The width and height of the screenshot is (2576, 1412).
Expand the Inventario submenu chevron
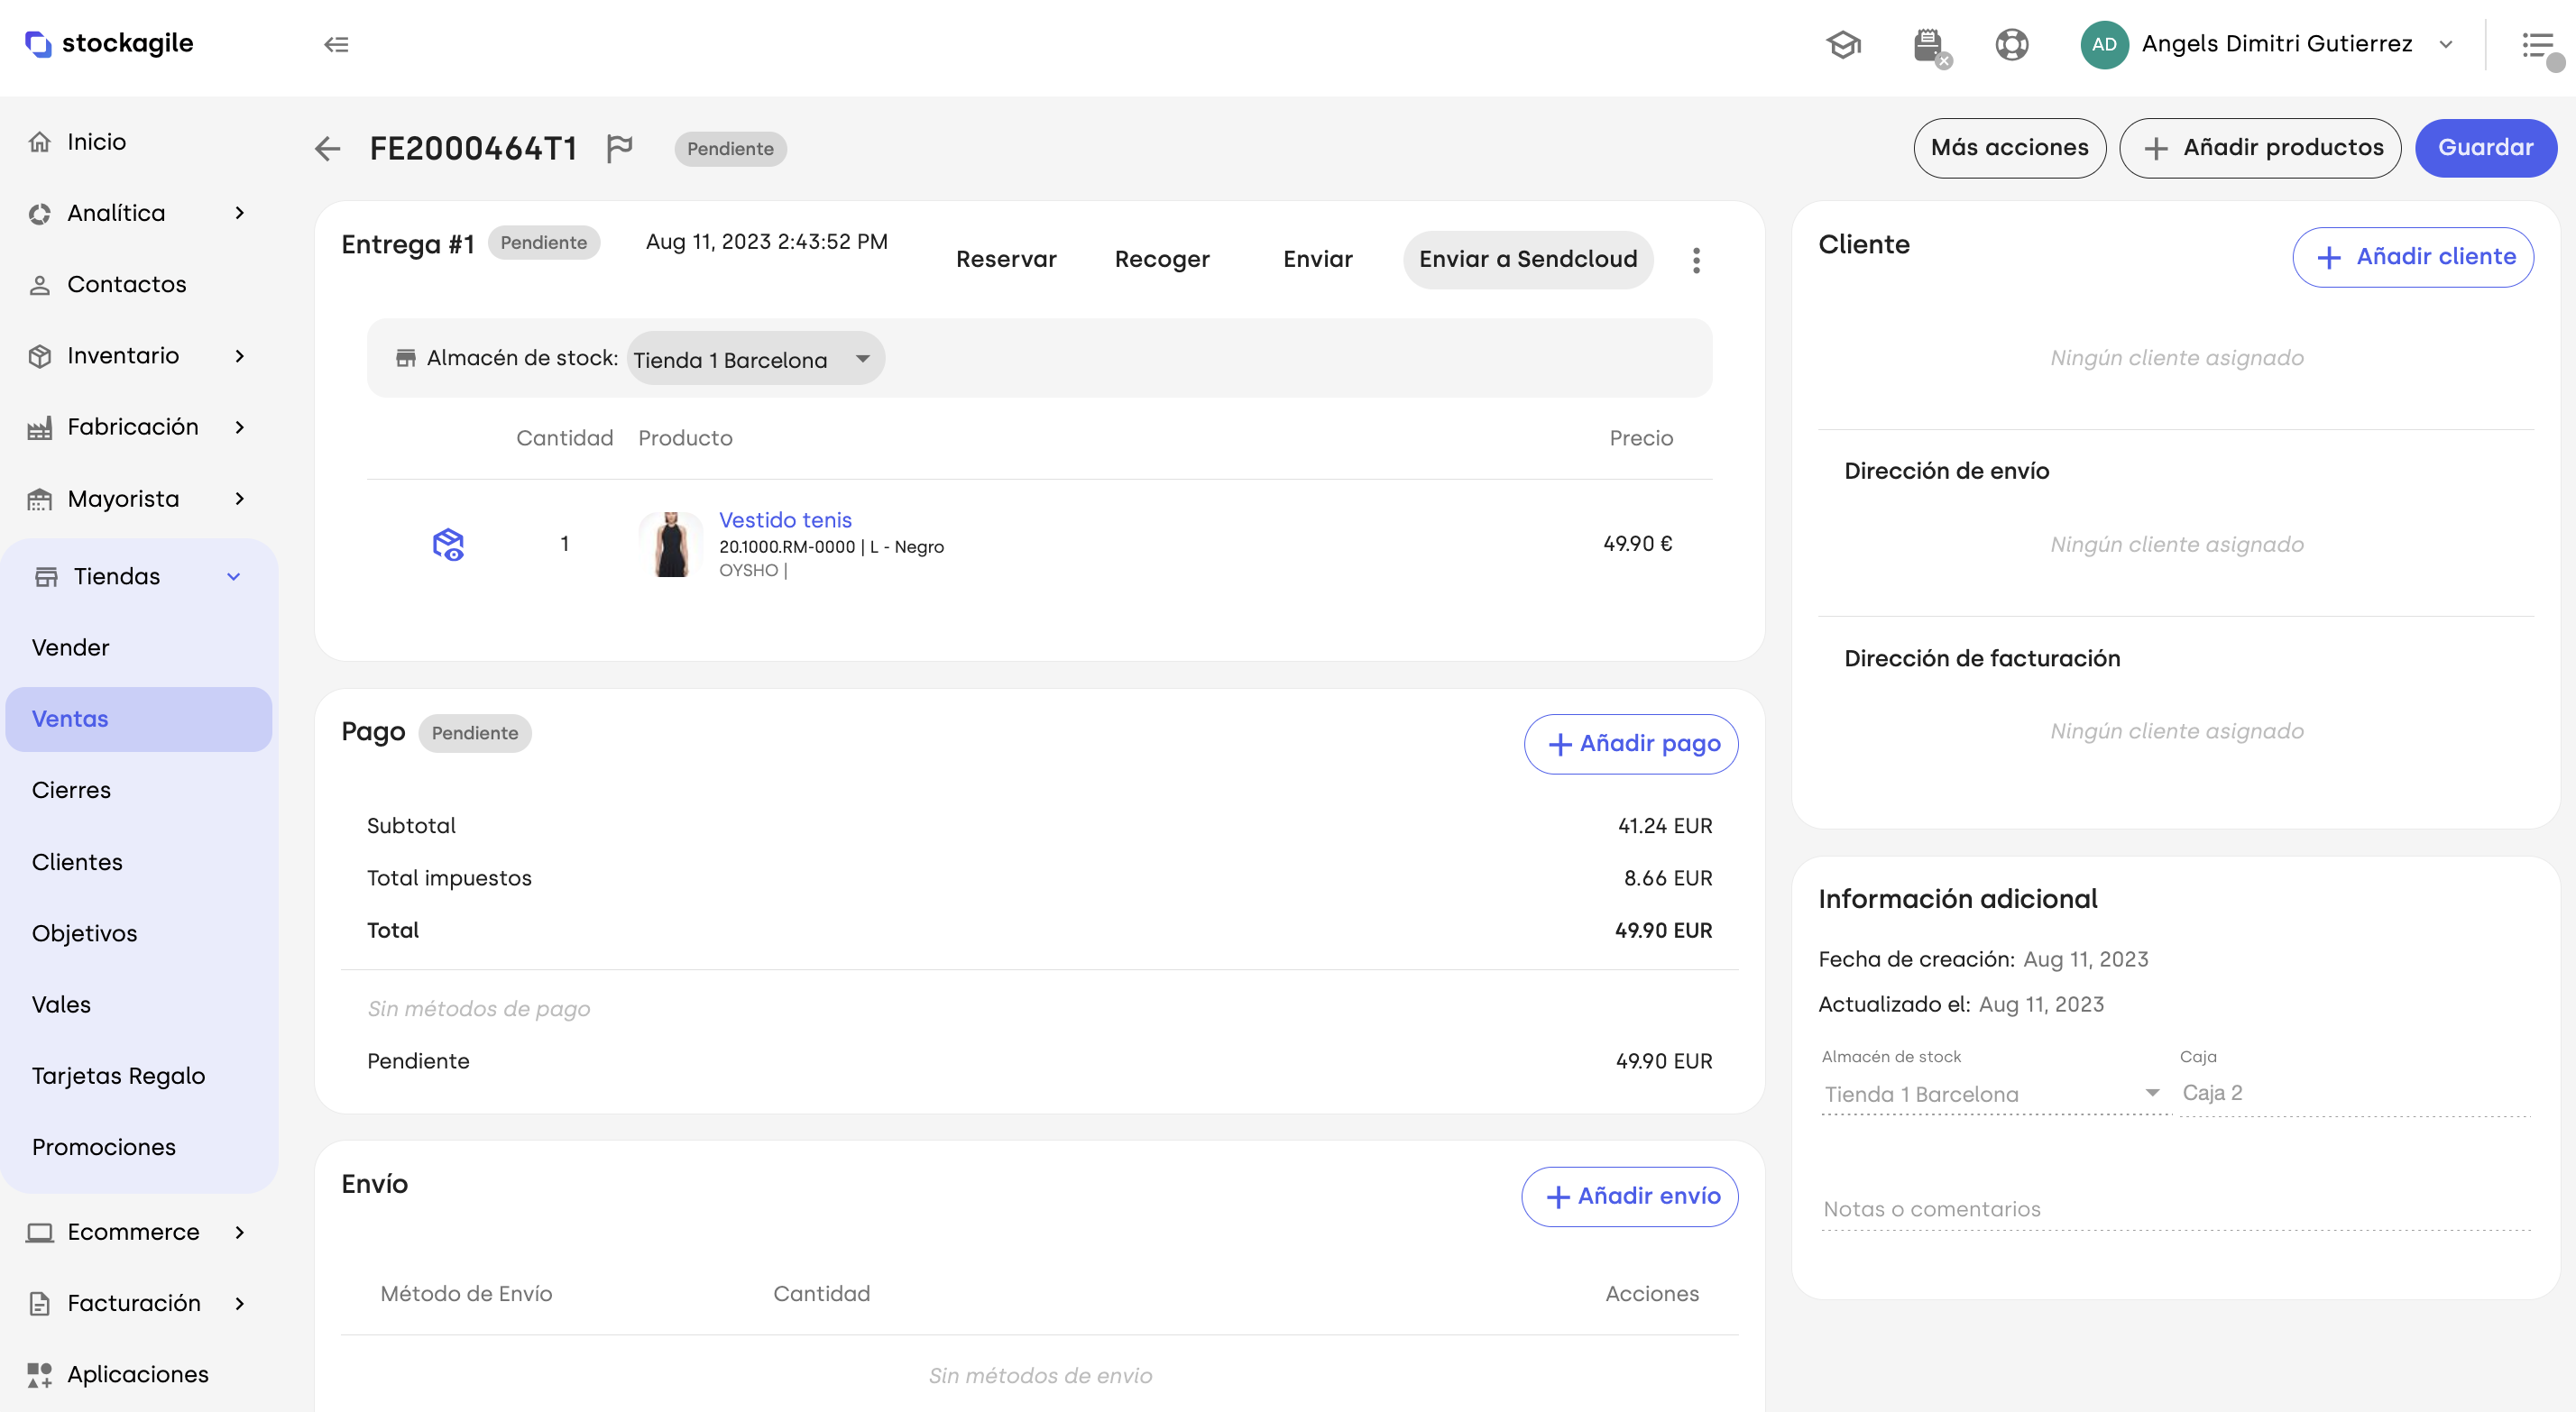pyautogui.click(x=239, y=356)
